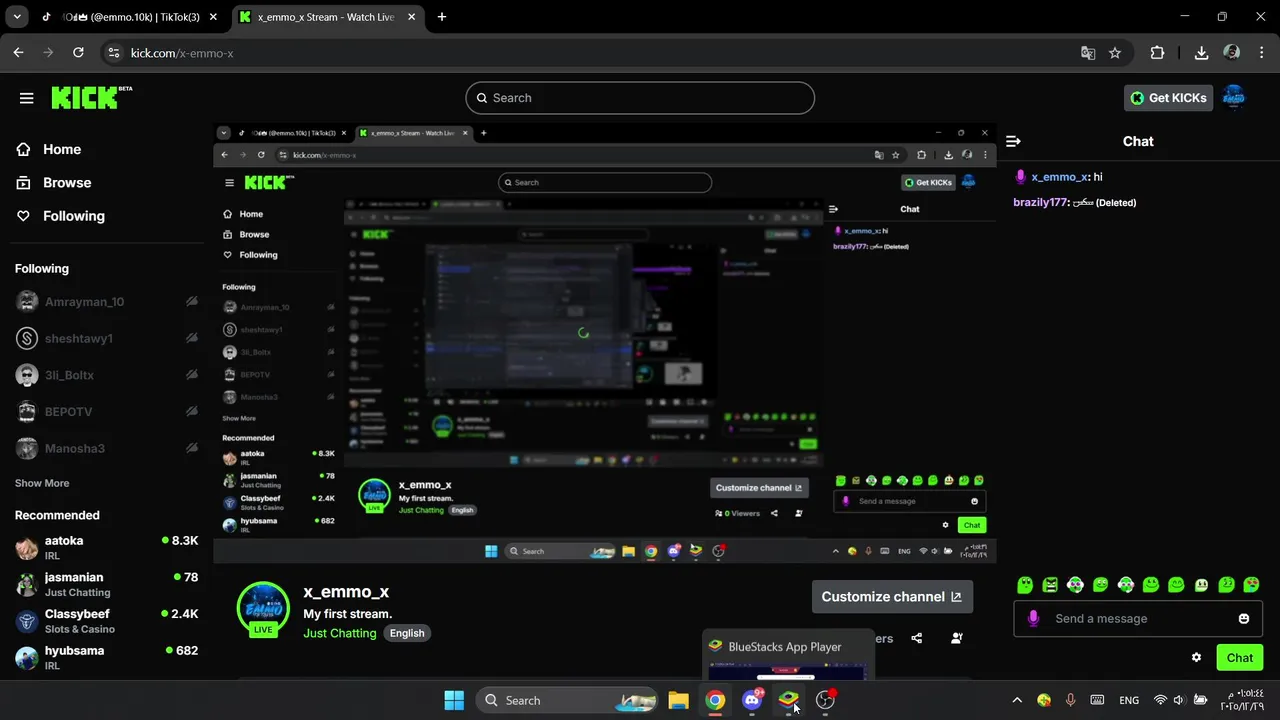Image resolution: width=1280 pixels, height=720 pixels.
Task: Close the TikTok browser tab
Action: 215,17
